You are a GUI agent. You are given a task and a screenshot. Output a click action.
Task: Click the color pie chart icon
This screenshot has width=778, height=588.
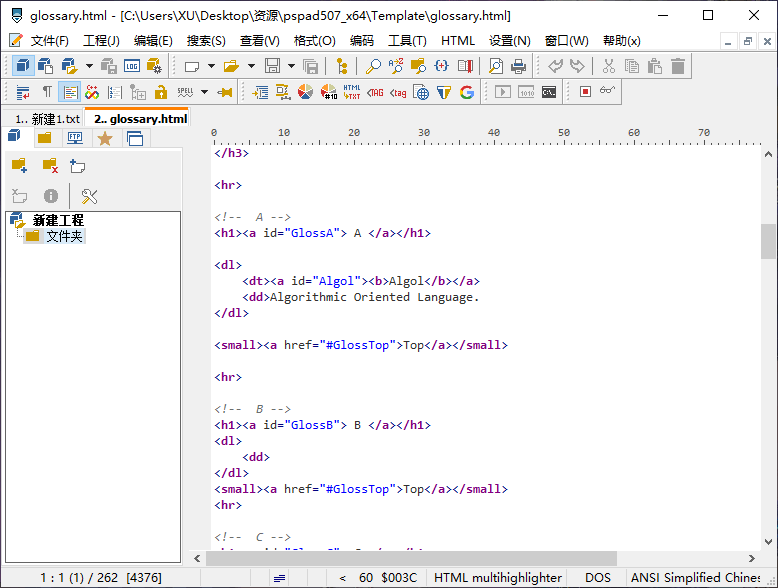306,92
